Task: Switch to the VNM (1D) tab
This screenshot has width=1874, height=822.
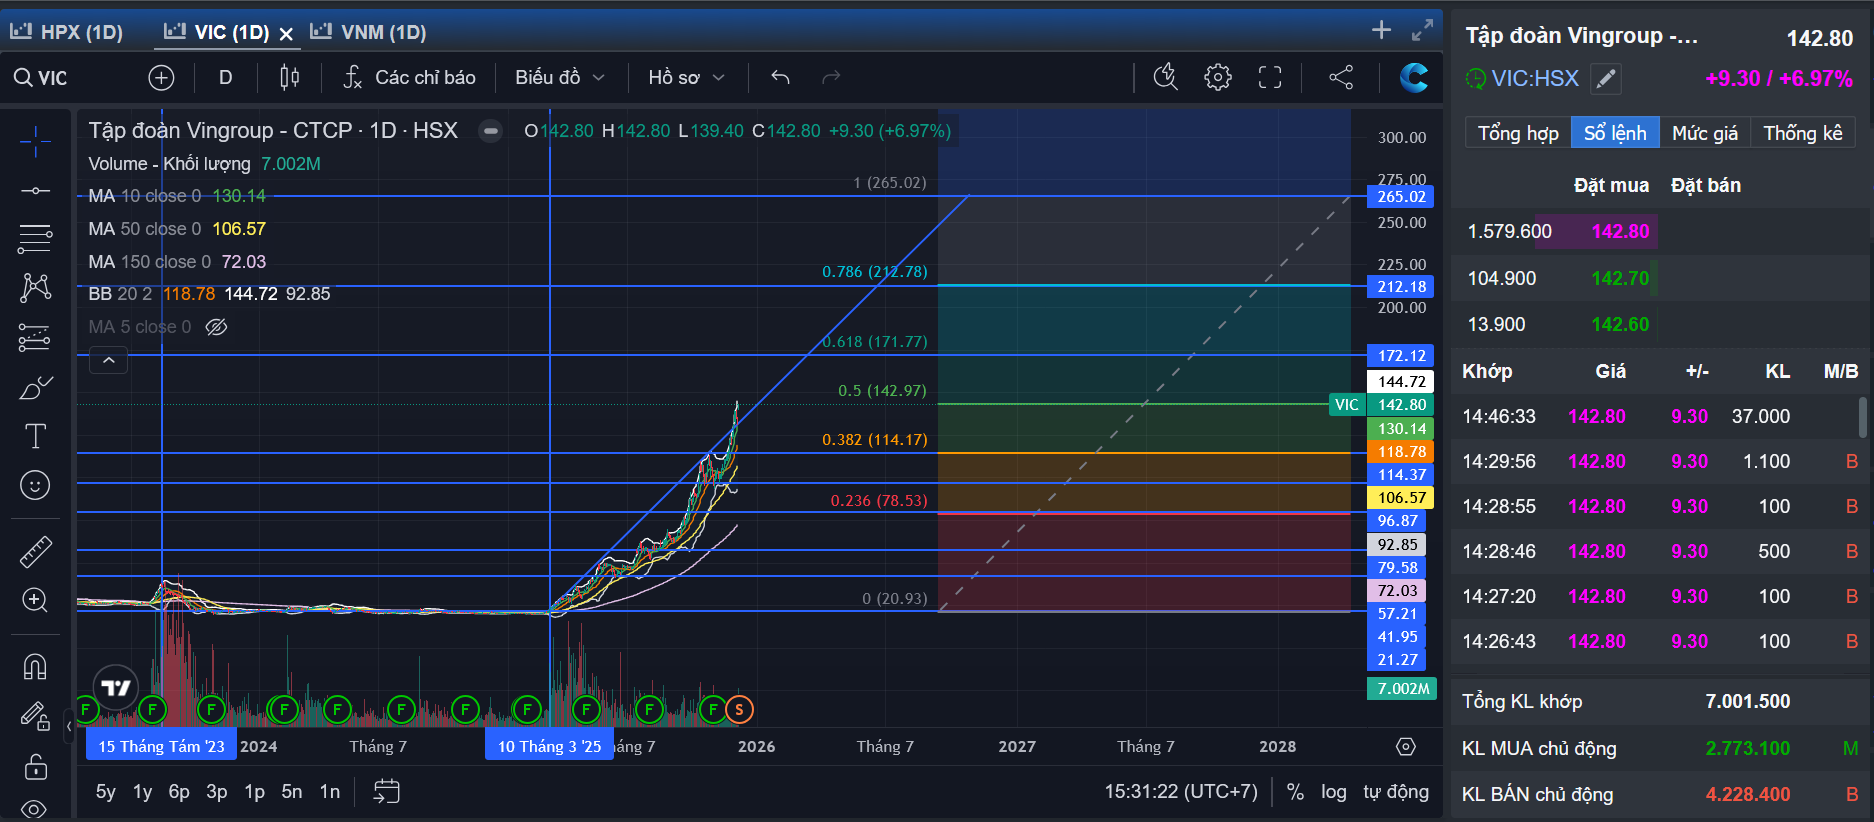Action: click(369, 32)
